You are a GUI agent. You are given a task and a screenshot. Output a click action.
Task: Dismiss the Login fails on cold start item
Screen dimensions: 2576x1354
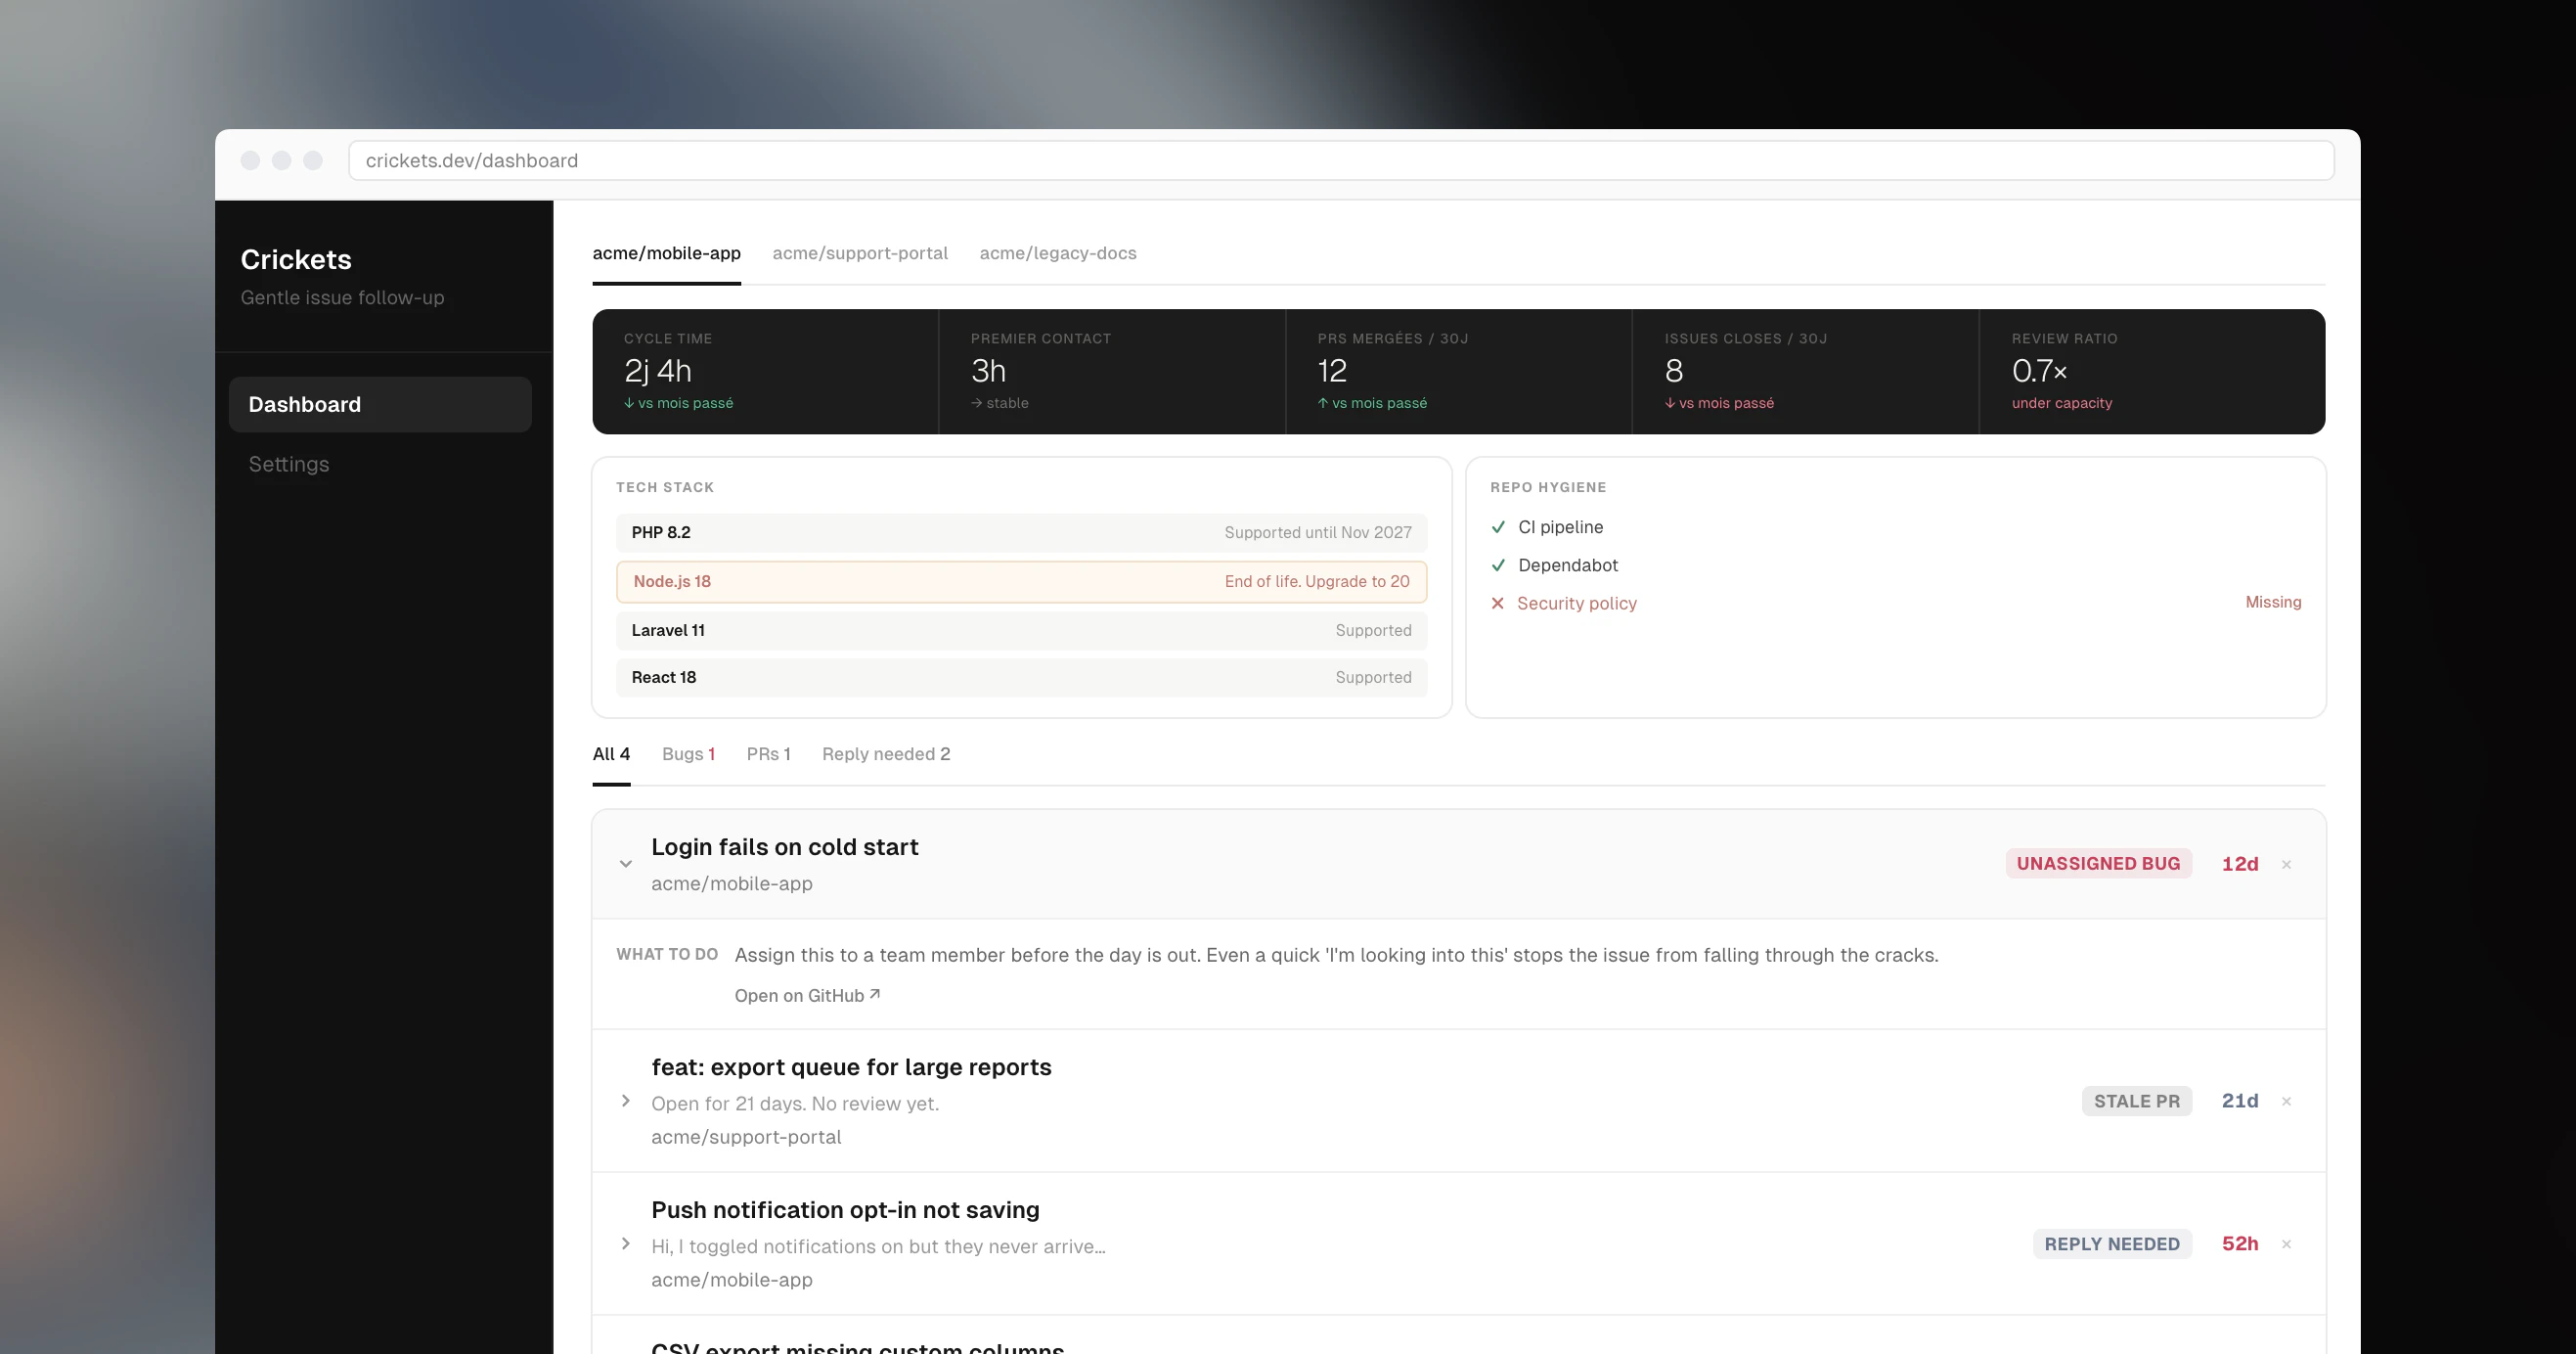pyautogui.click(x=2286, y=865)
